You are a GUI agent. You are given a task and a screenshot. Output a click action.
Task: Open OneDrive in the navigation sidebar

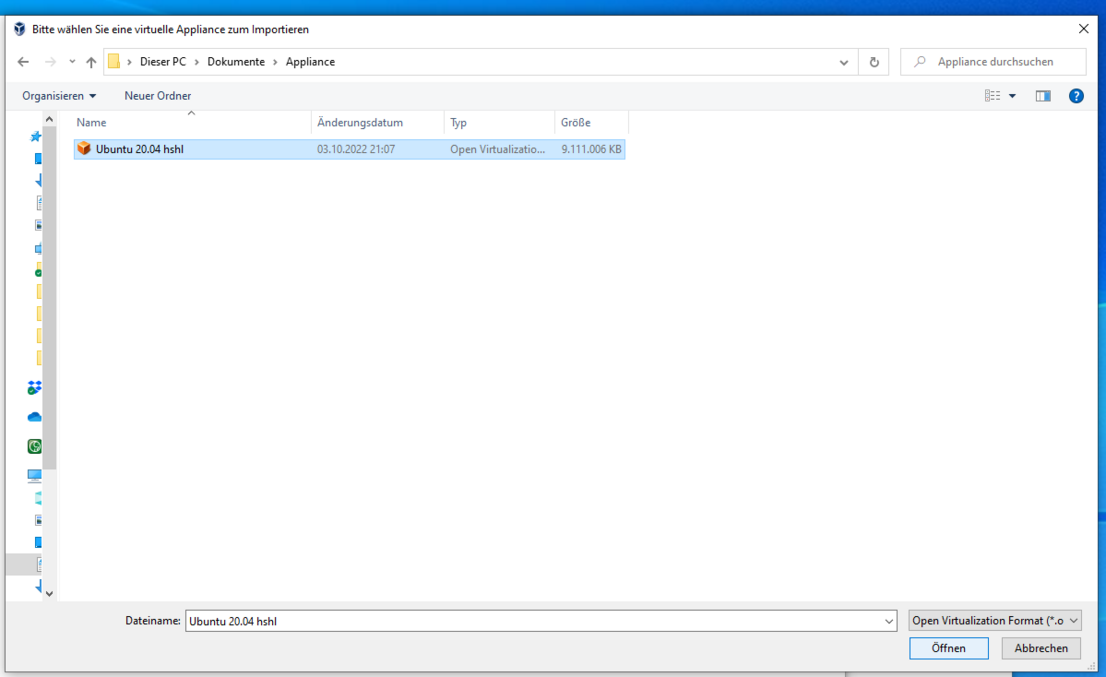[x=35, y=417]
